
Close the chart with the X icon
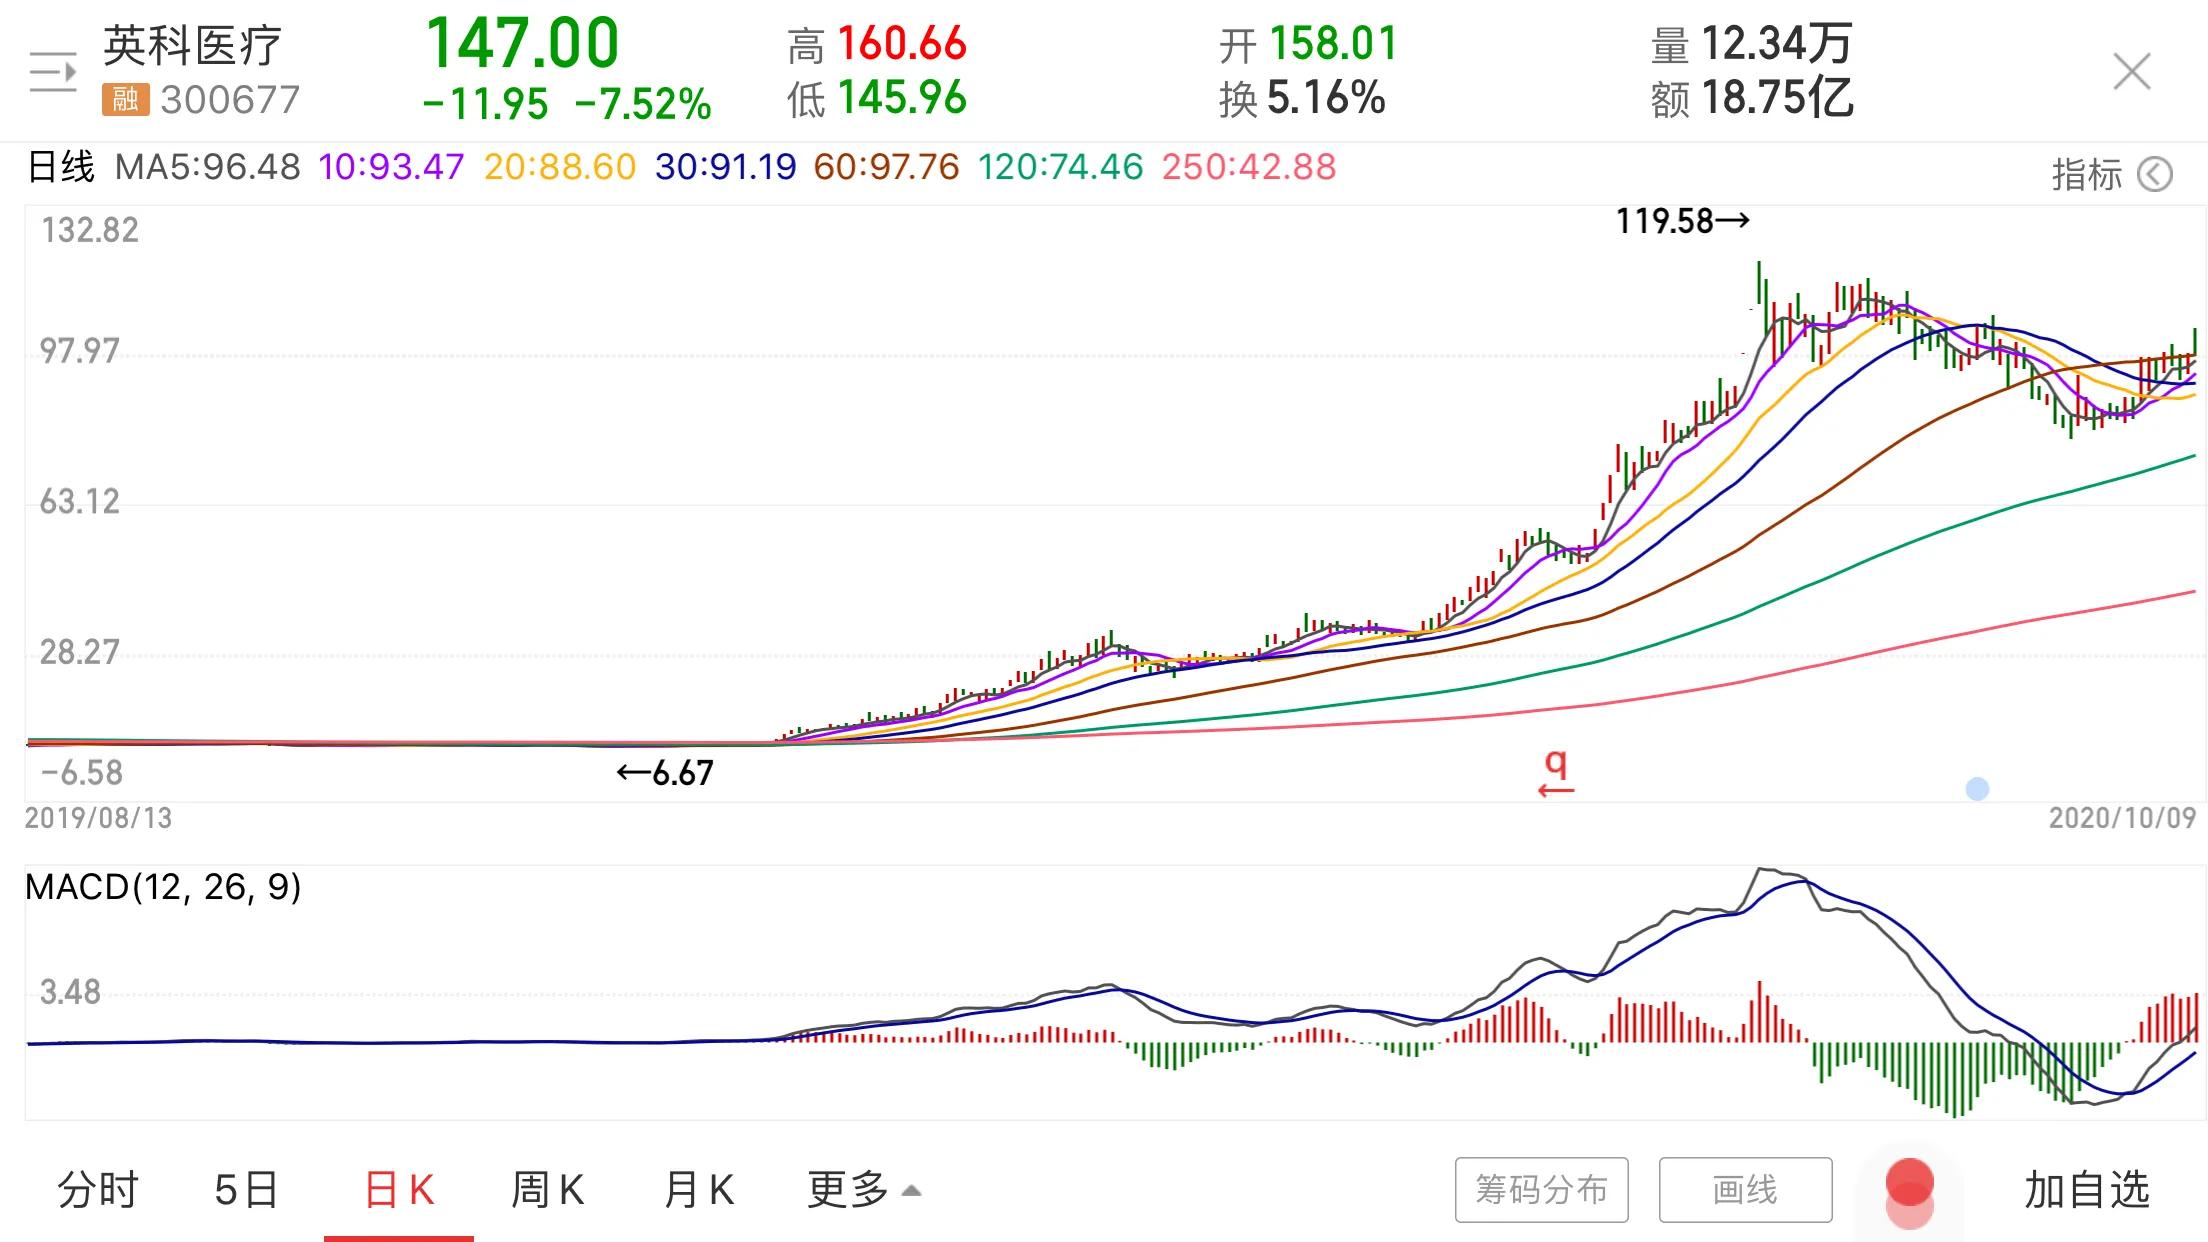2131,72
